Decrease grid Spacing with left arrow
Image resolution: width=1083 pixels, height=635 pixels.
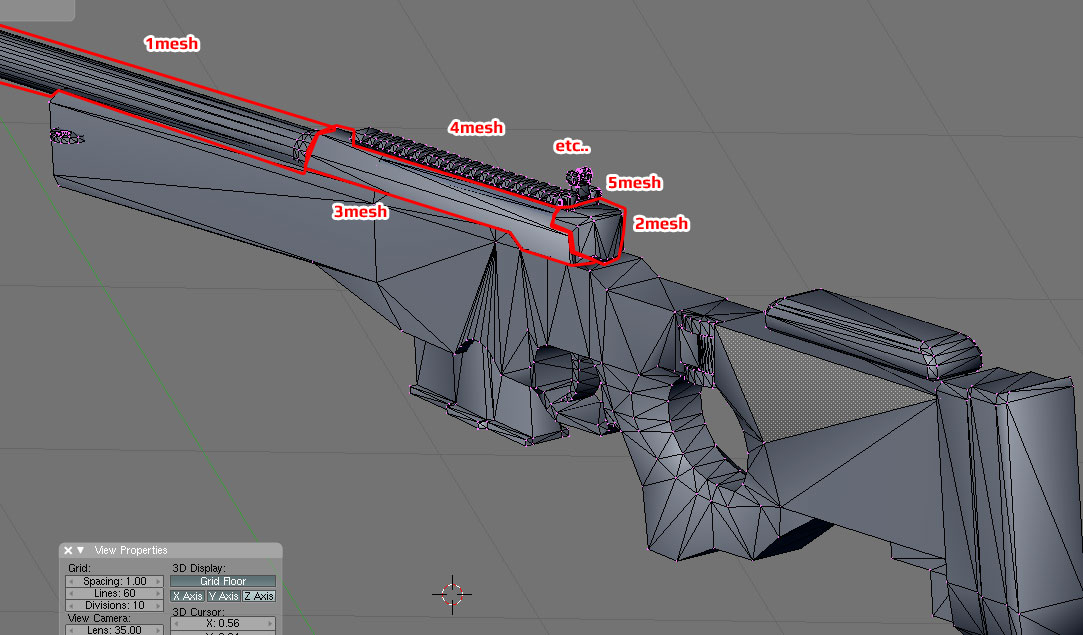[x=72, y=582]
